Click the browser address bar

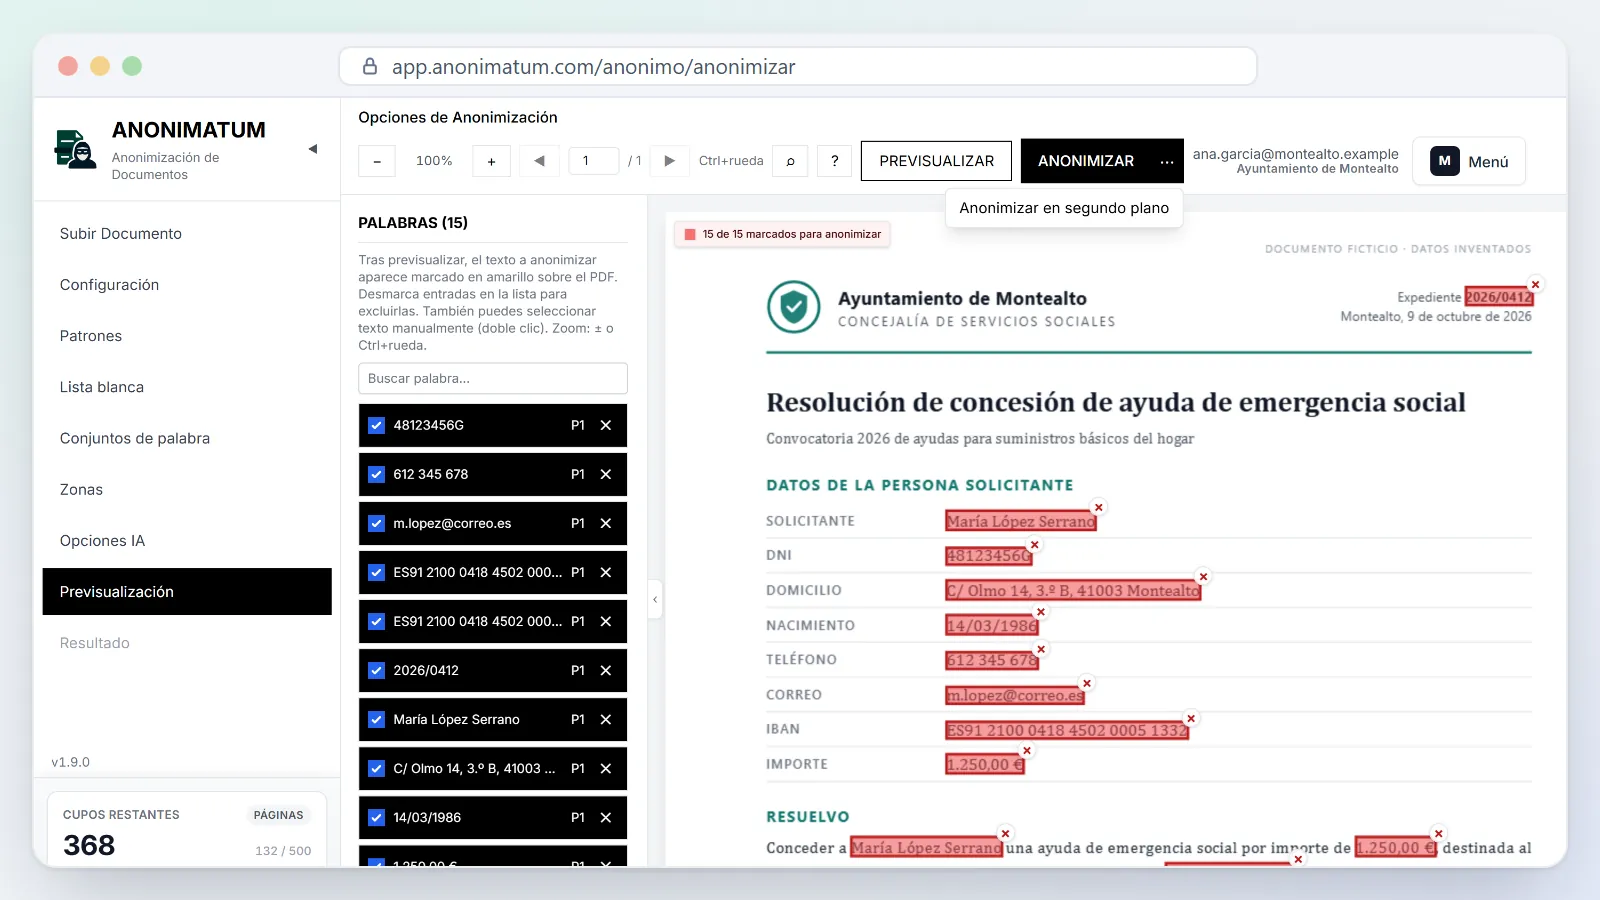(x=798, y=67)
